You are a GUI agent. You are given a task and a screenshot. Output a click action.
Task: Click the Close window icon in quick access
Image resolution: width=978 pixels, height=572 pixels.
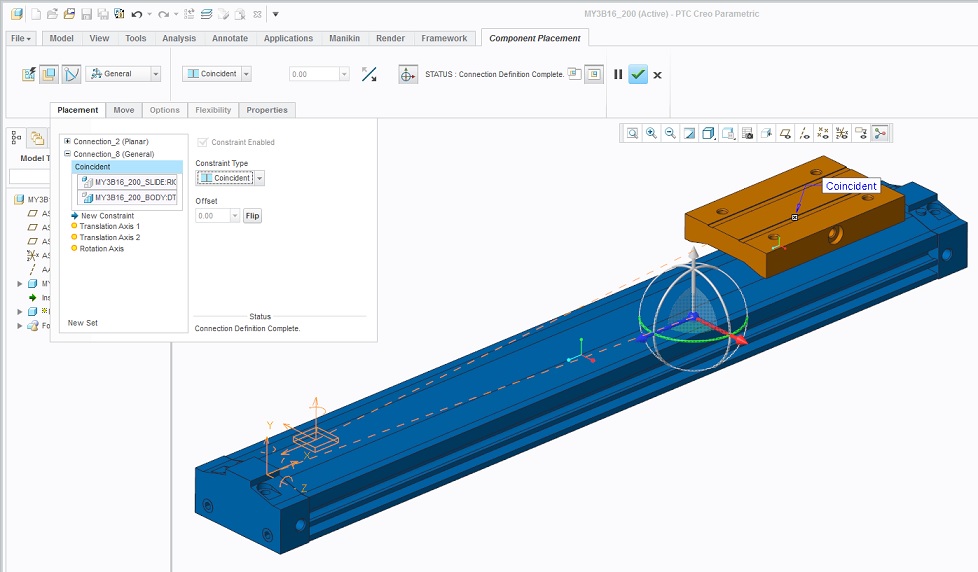[x=257, y=14]
